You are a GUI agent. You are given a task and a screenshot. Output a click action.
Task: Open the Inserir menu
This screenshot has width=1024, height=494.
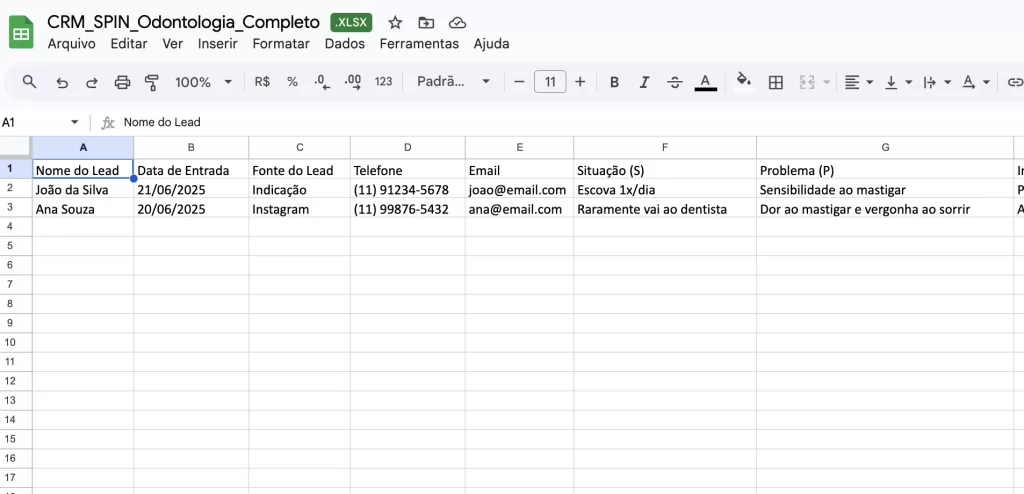[217, 43]
